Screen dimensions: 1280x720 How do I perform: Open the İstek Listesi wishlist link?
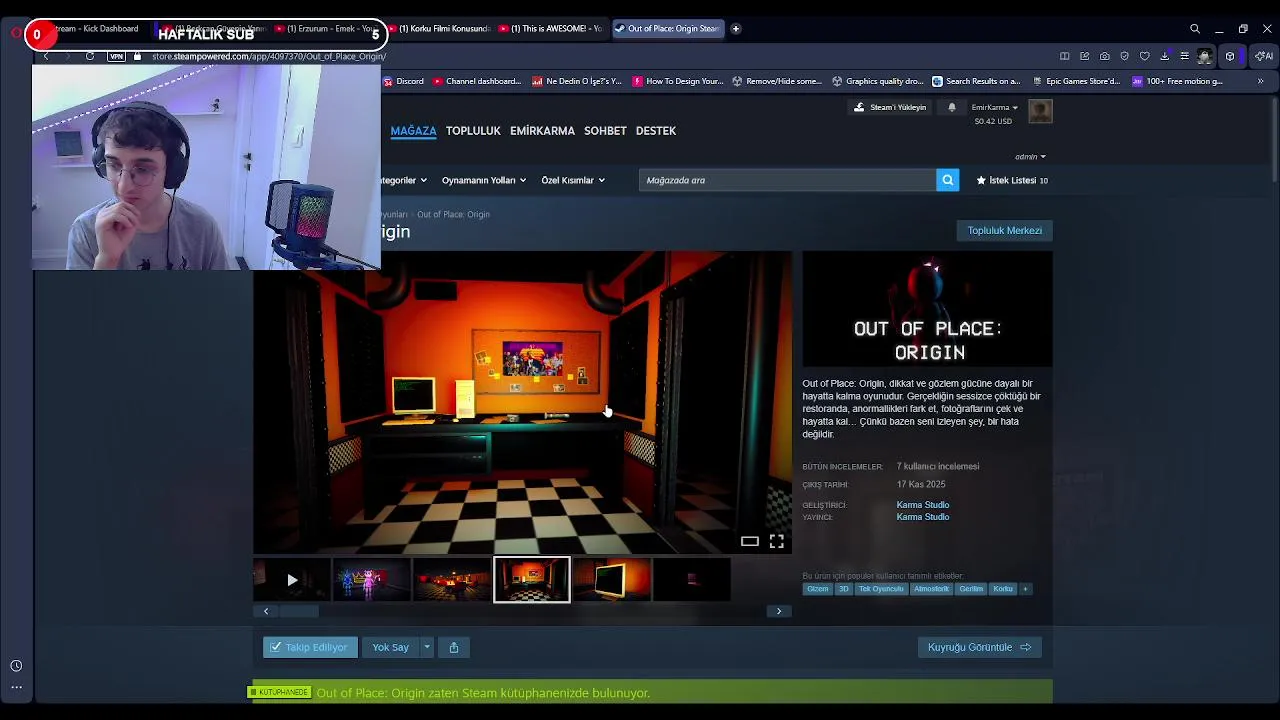1012,180
